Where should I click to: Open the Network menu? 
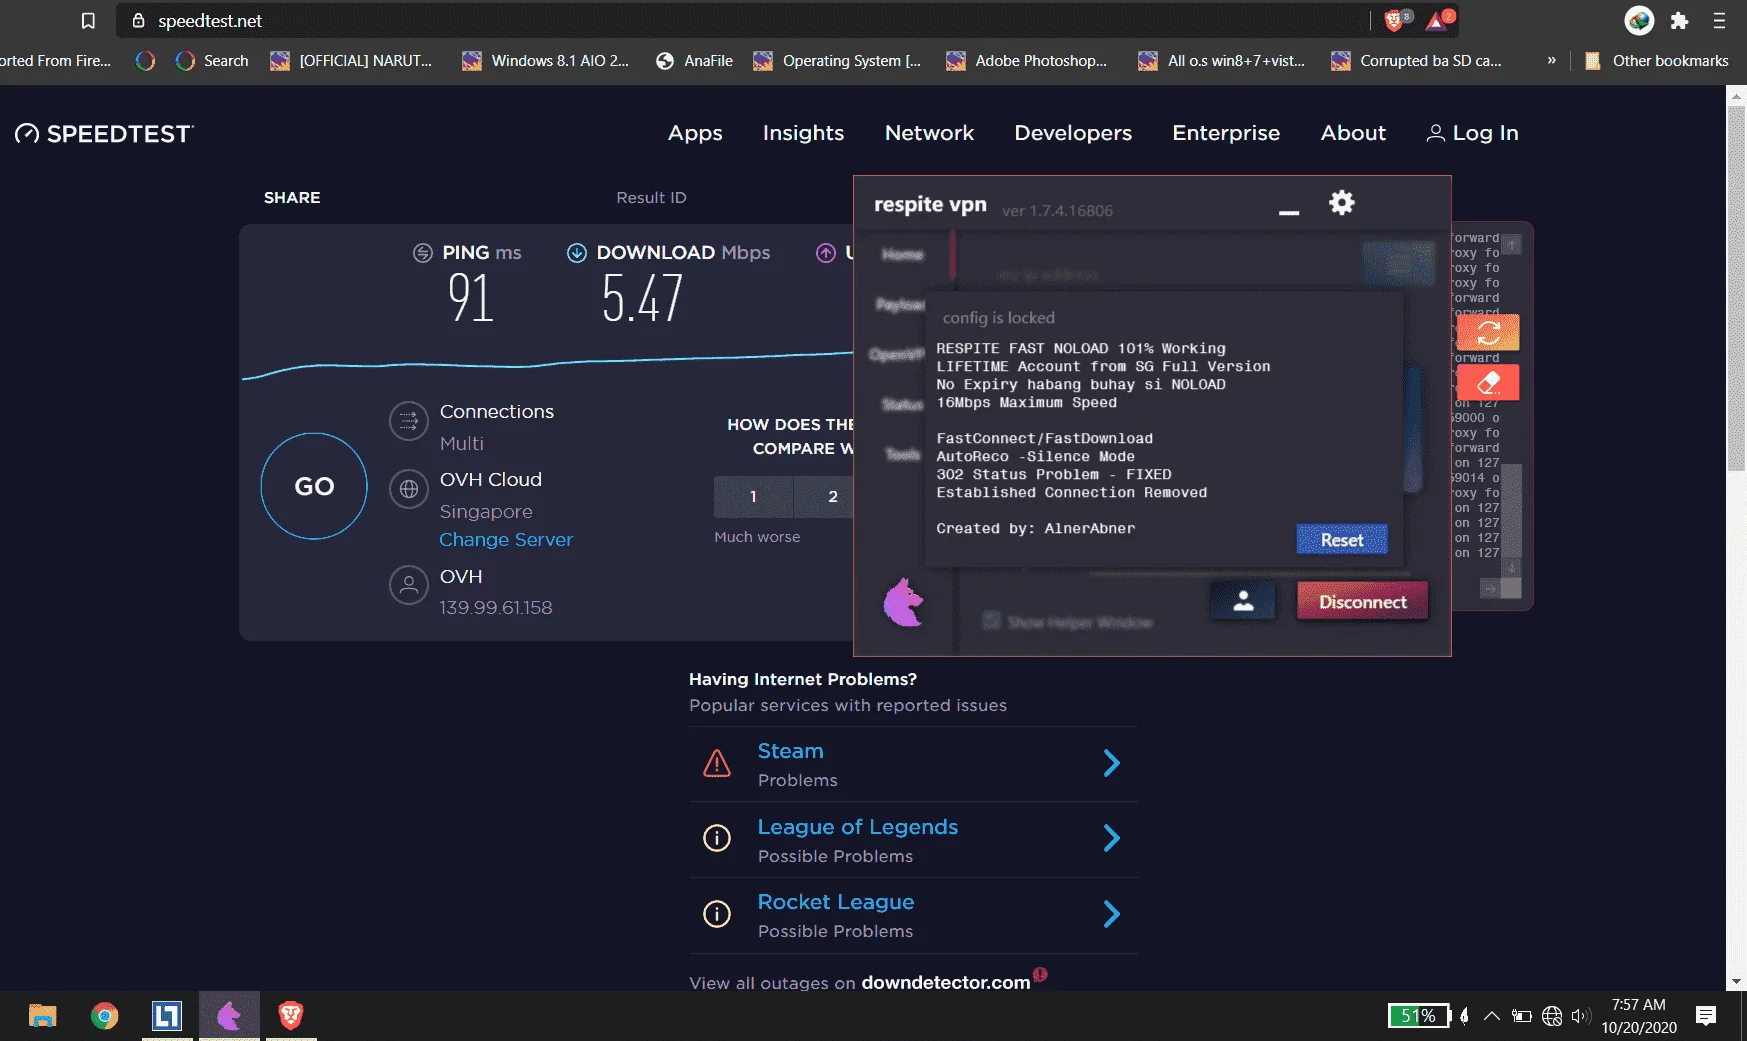click(x=929, y=133)
